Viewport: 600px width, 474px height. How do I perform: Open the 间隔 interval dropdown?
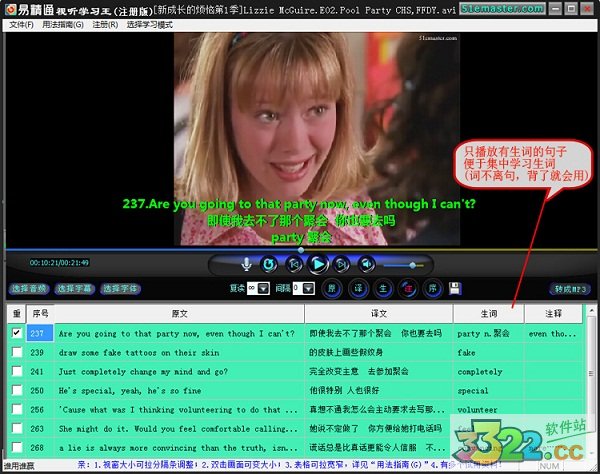pos(309,288)
